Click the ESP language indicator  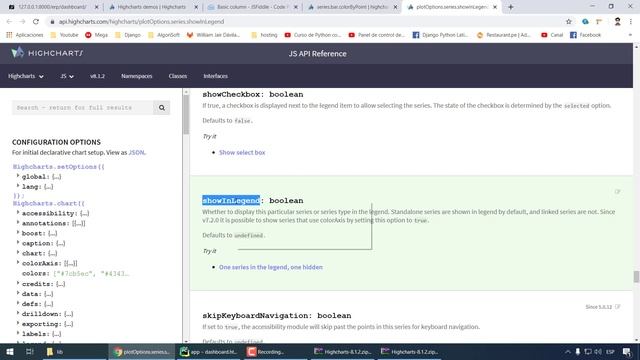coord(610,351)
